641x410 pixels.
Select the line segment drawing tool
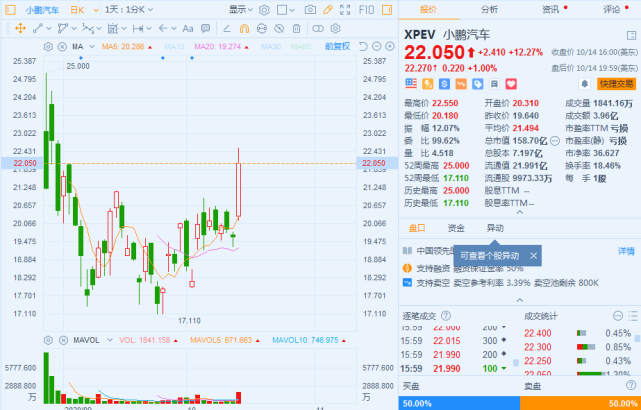[x=38, y=28]
